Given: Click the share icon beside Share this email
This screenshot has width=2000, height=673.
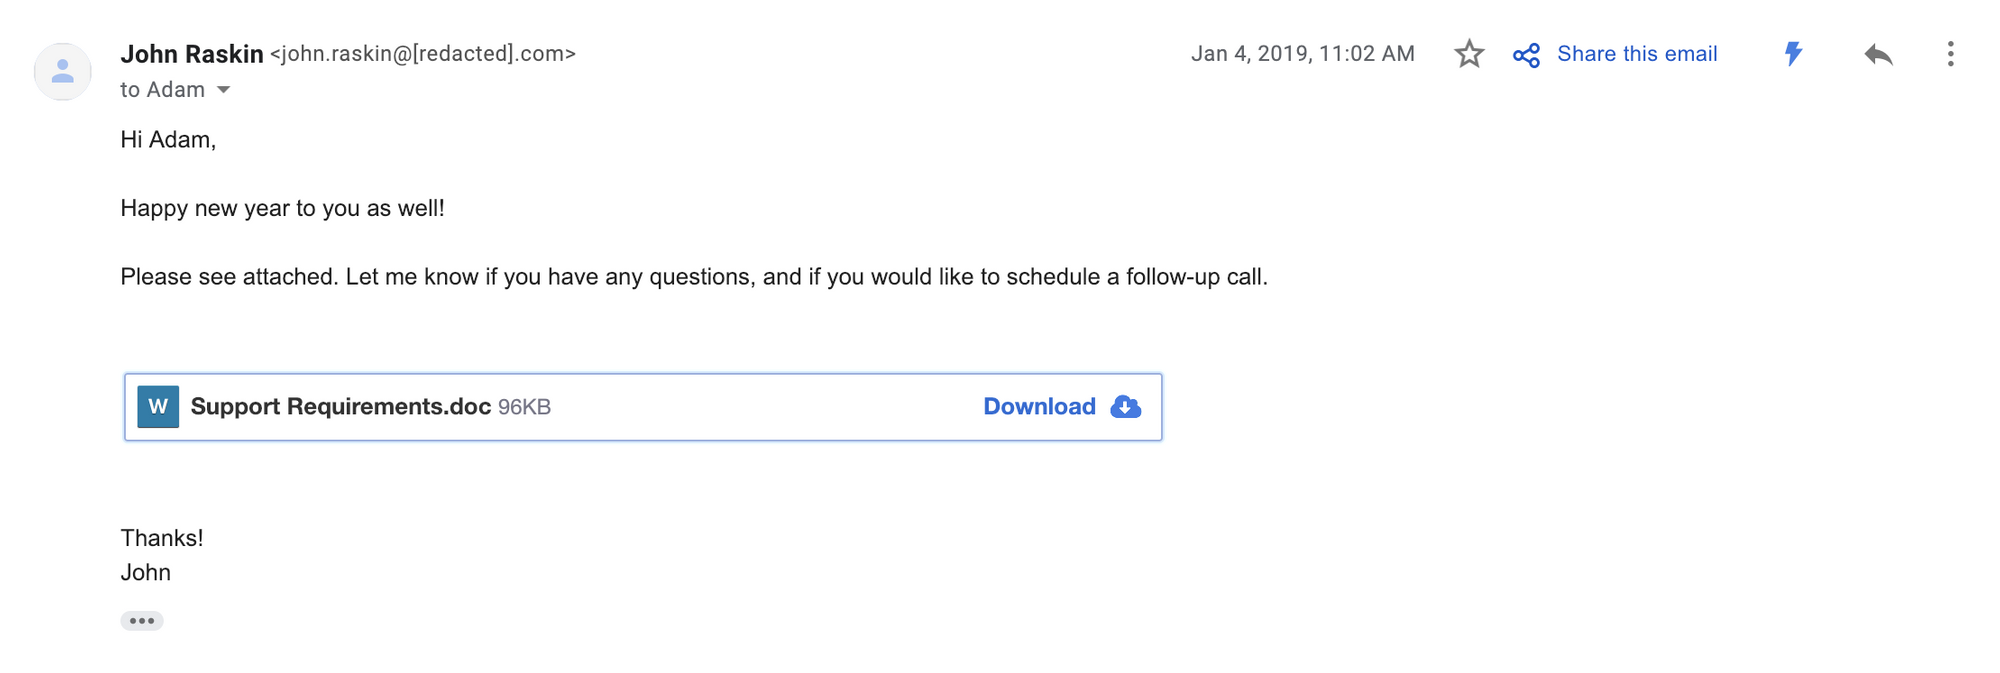Looking at the screenshot, I should click(1527, 55).
